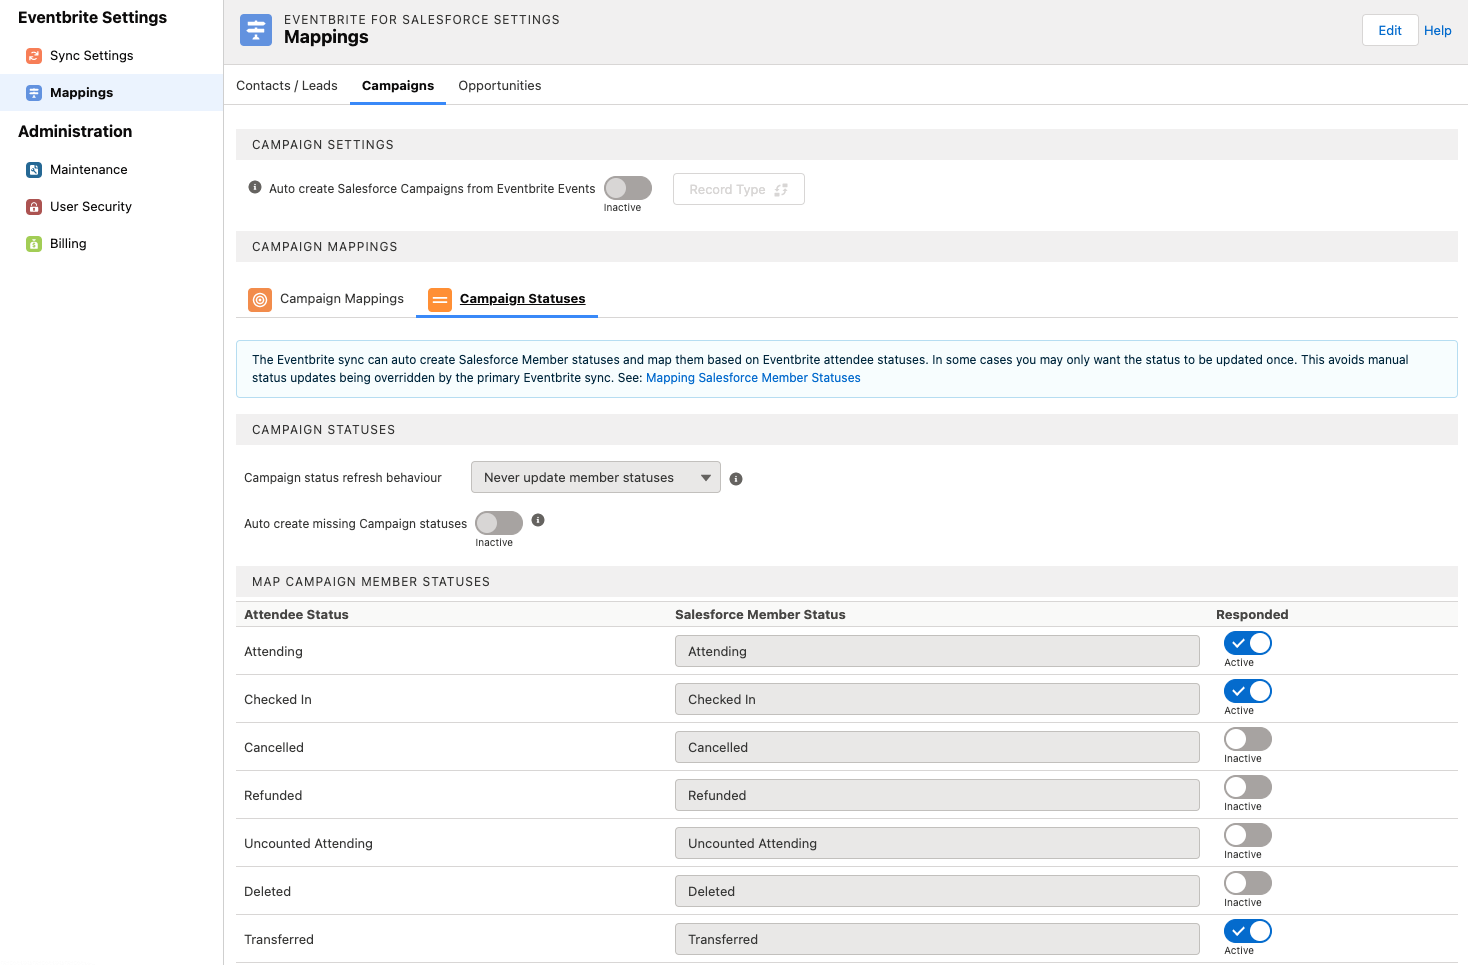Toggle Auto create Salesforce Campaigns switch
Viewport: 1468px width, 965px height.
pyautogui.click(x=628, y=188)
